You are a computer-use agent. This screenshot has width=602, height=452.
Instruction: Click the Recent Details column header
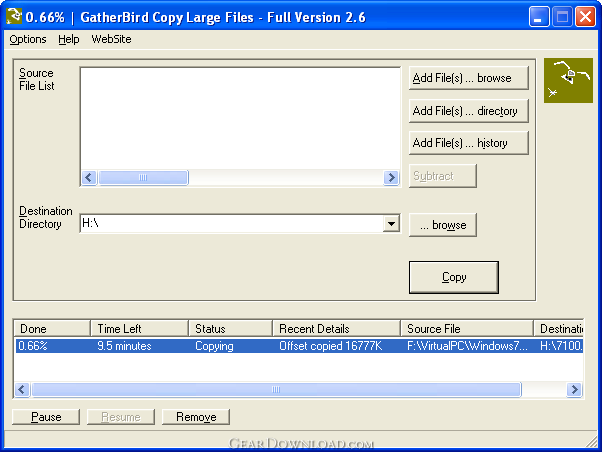click(x=336, y=329)
